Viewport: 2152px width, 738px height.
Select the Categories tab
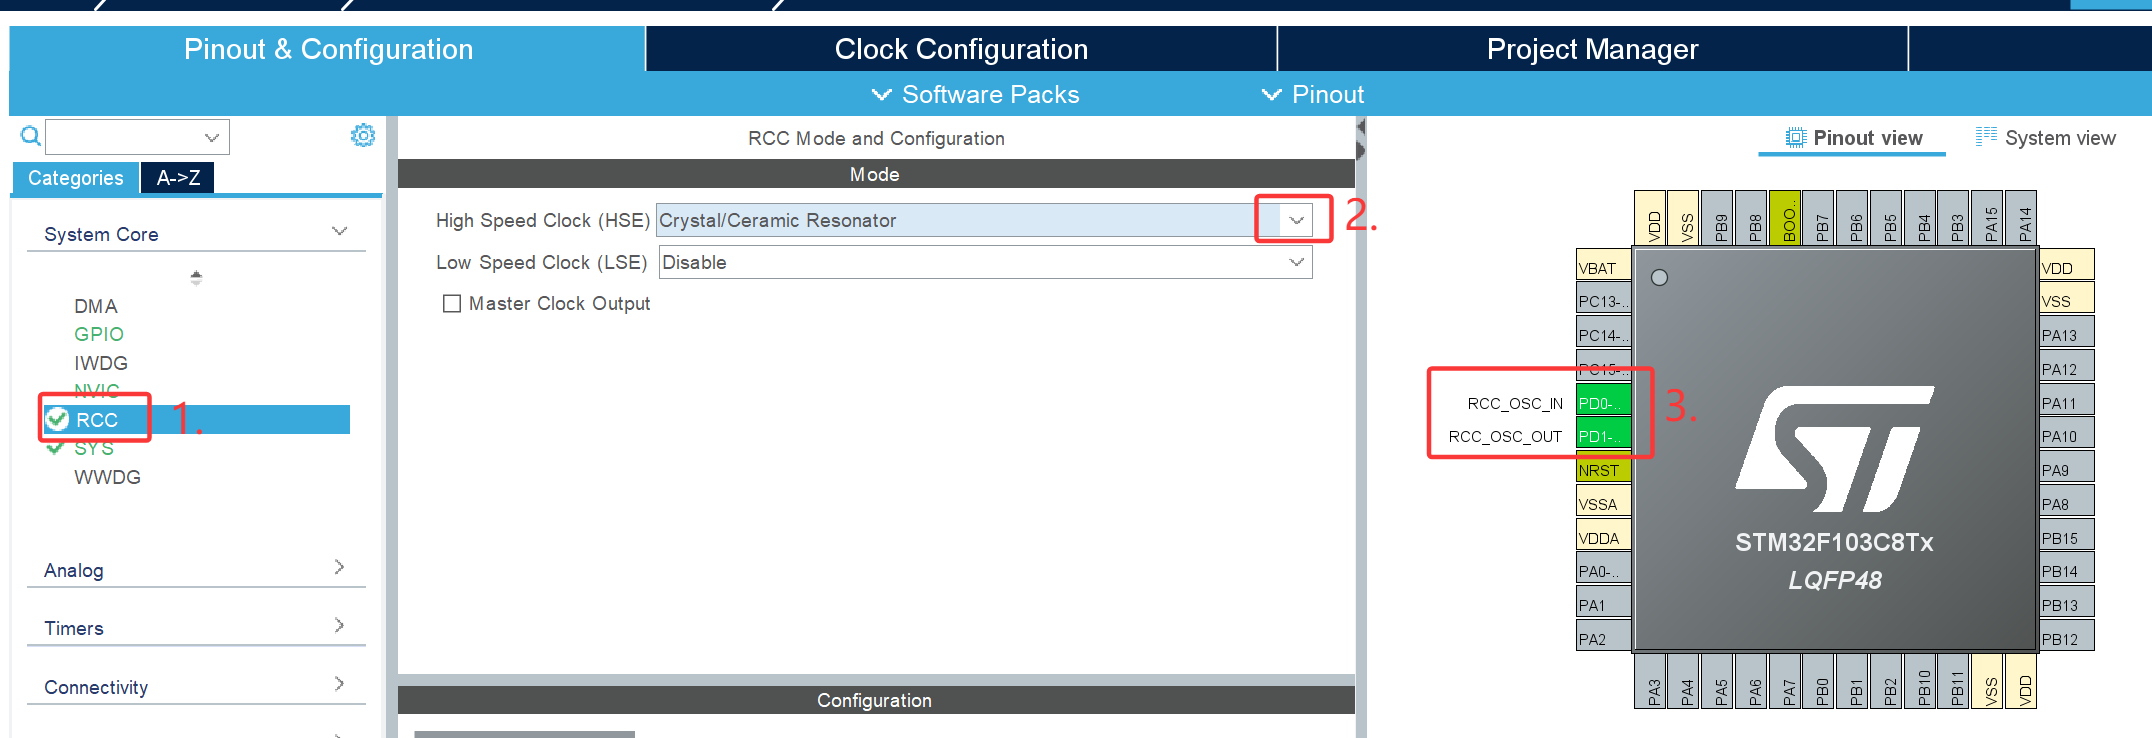point(76,178)
